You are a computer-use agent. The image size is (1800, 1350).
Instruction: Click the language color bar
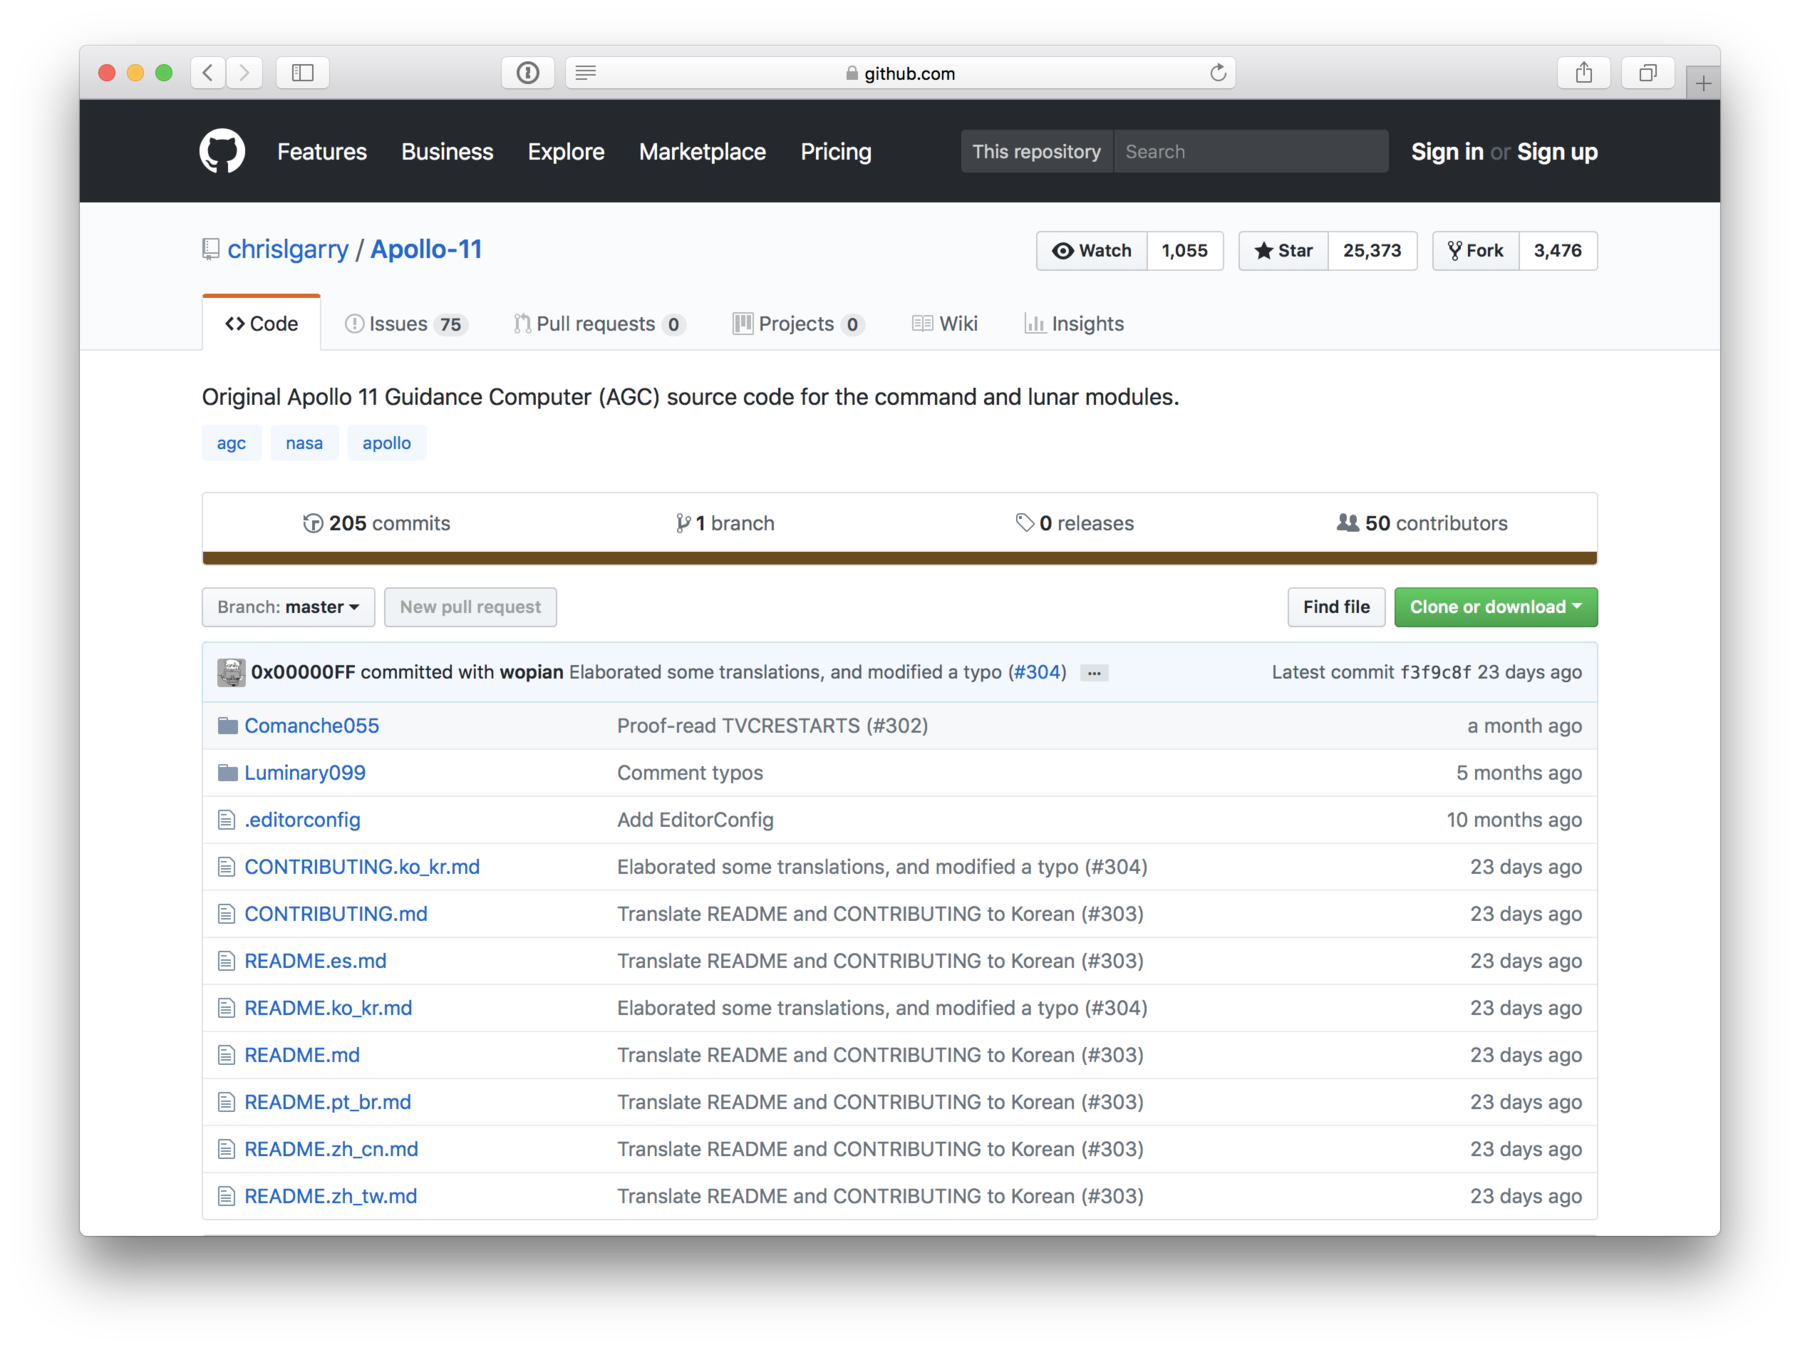tap(899, 558)
